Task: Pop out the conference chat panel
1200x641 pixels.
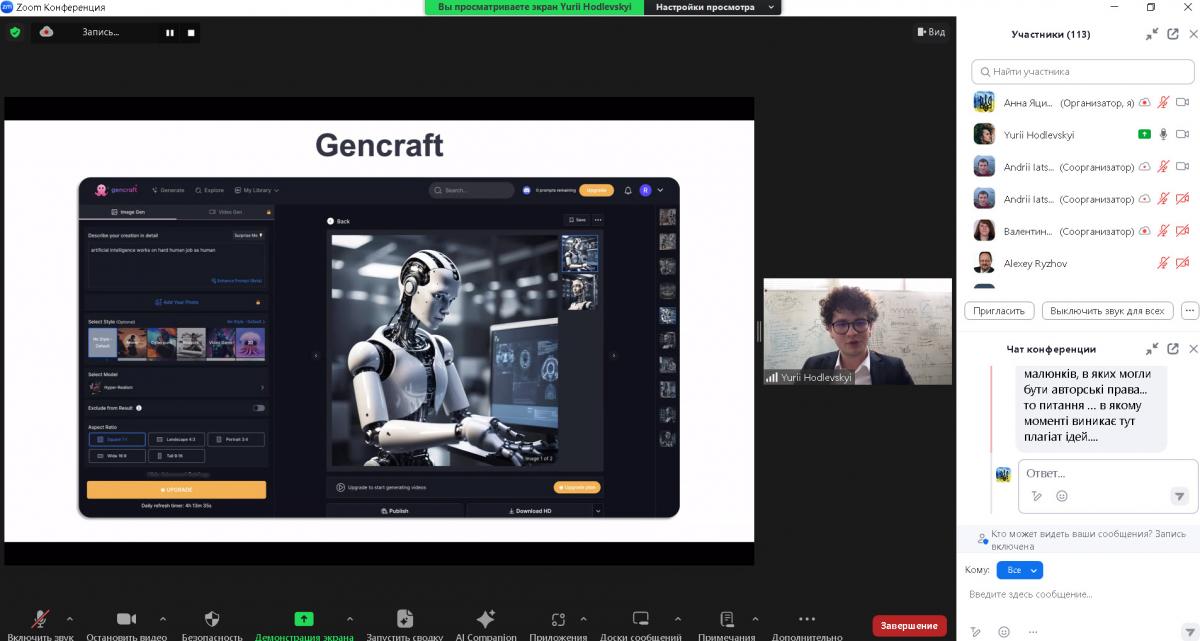Action: click(x=1173, y=349)
